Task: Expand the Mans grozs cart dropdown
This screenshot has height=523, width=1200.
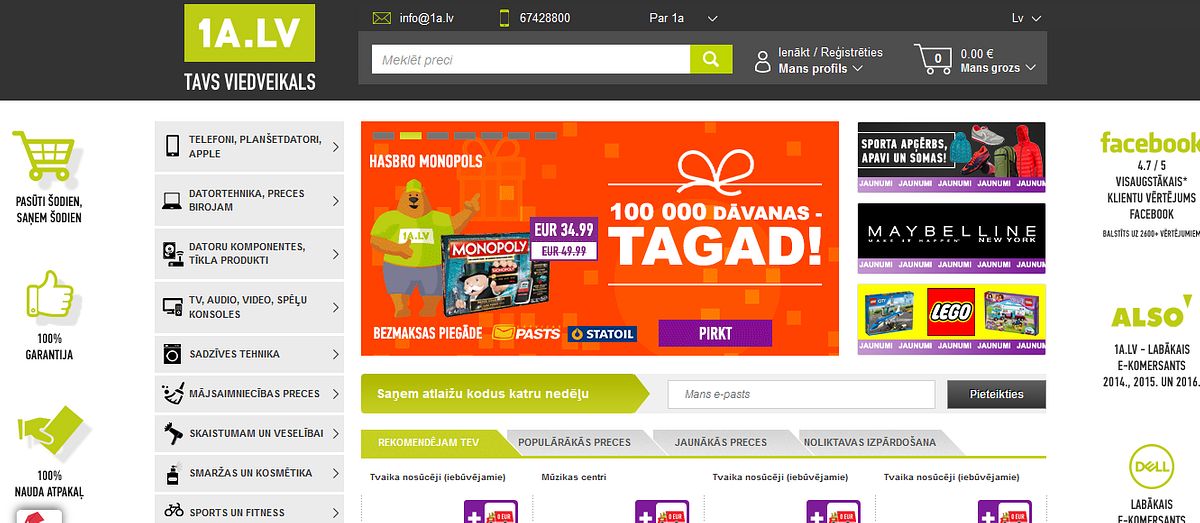Action: (x=997, y=68)
